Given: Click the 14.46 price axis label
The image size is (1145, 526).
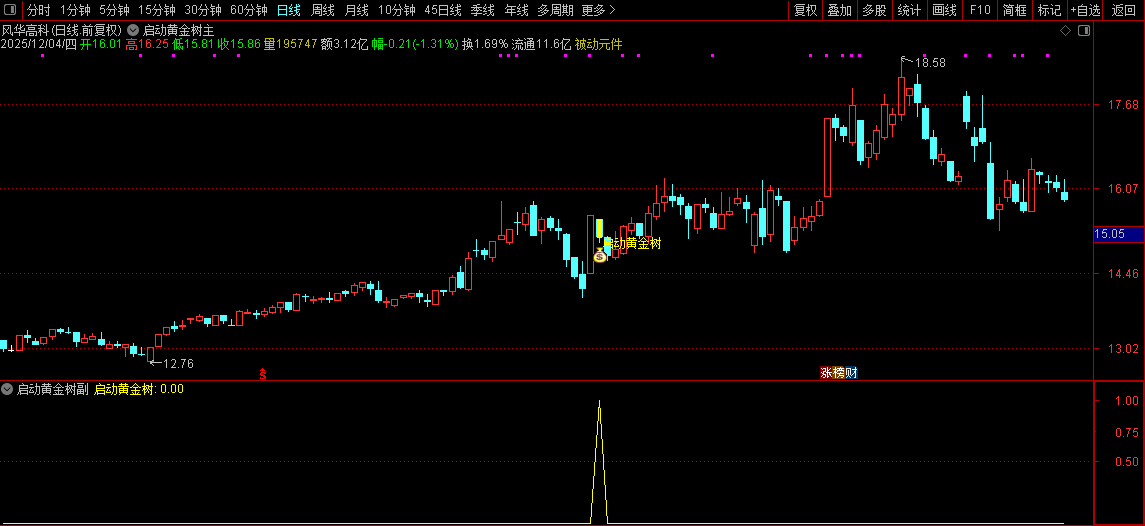Looking at the screenshot, I should tap(1123, 274).
